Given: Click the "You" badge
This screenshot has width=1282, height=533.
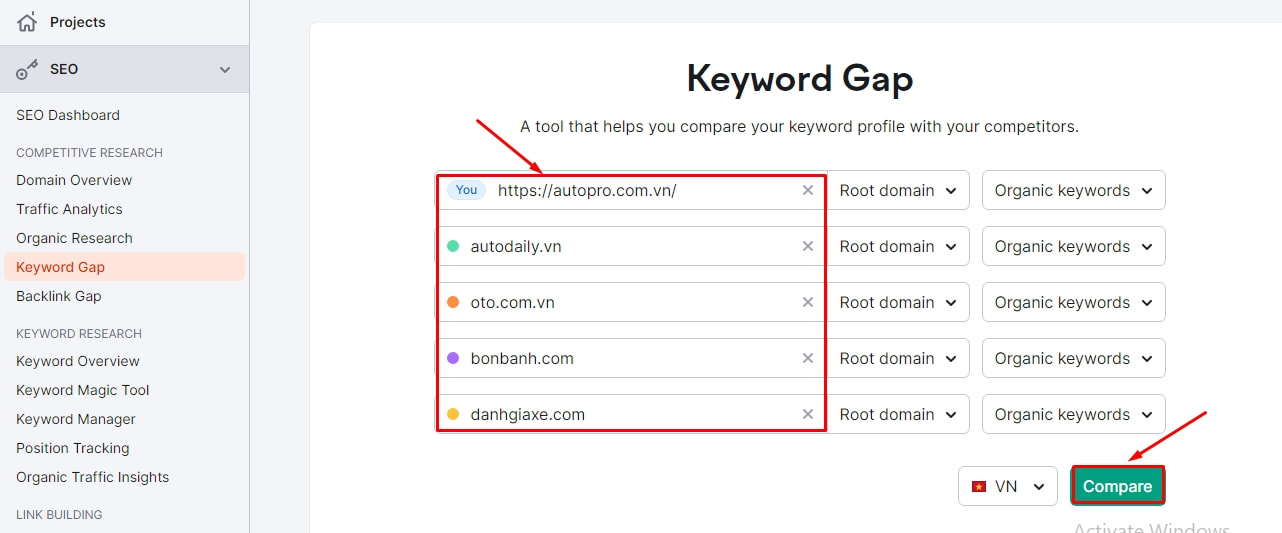Looking at the screenshot, I should (x=466, y=190).
